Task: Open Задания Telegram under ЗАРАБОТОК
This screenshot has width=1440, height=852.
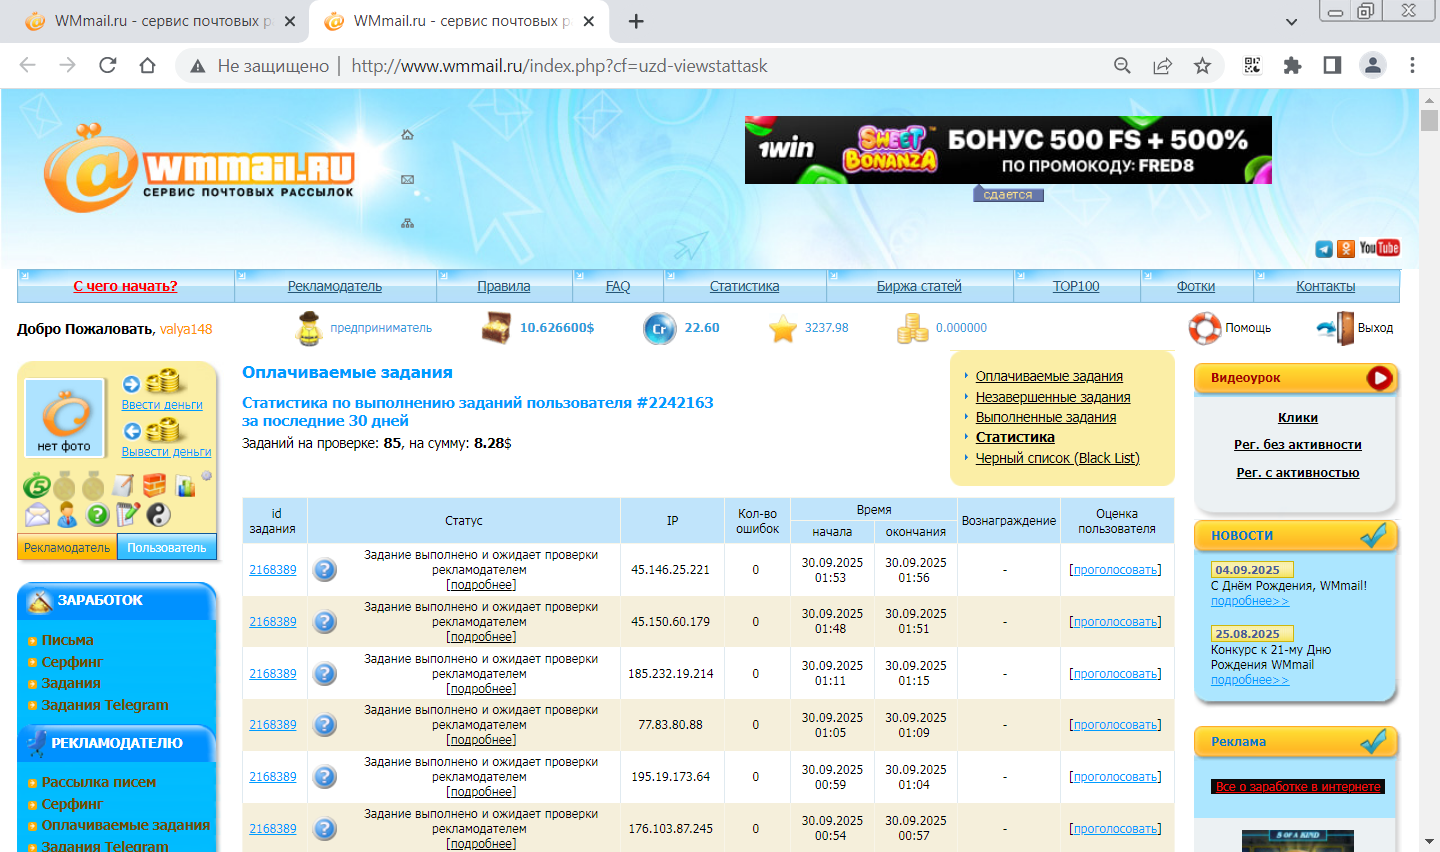Action: (x=105, y=705)
